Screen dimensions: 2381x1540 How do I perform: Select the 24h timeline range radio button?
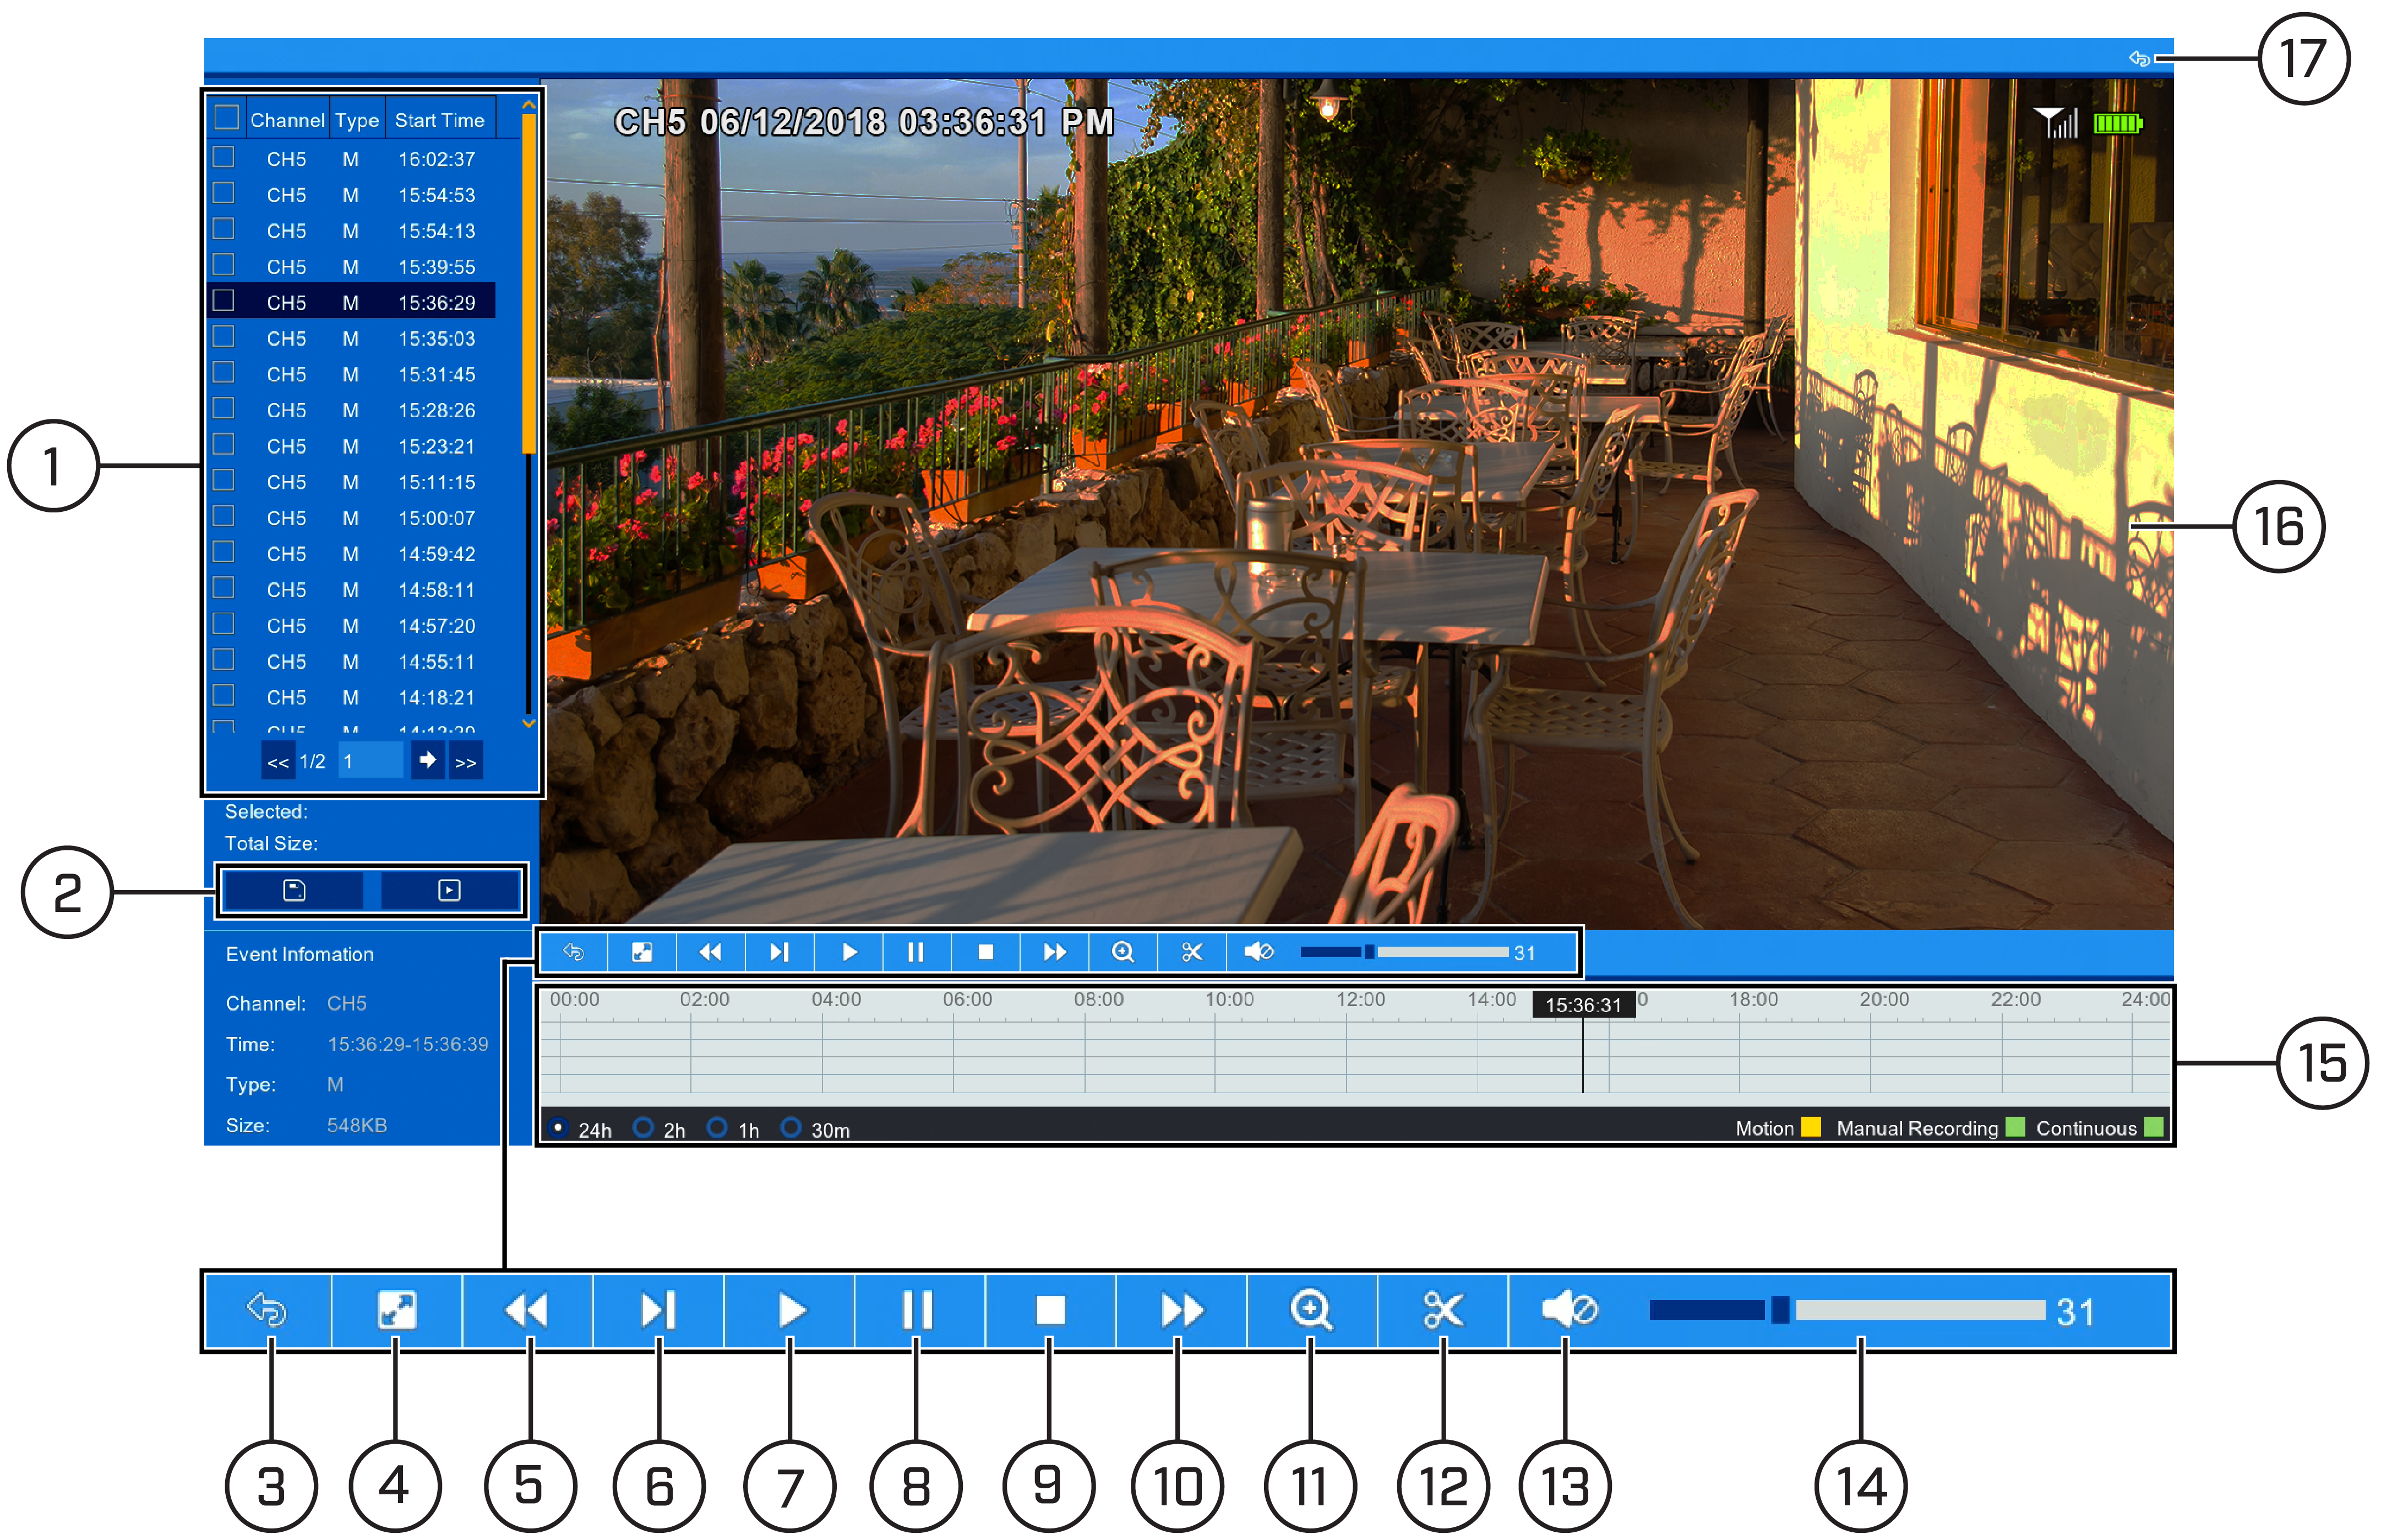pos(558,1128)
